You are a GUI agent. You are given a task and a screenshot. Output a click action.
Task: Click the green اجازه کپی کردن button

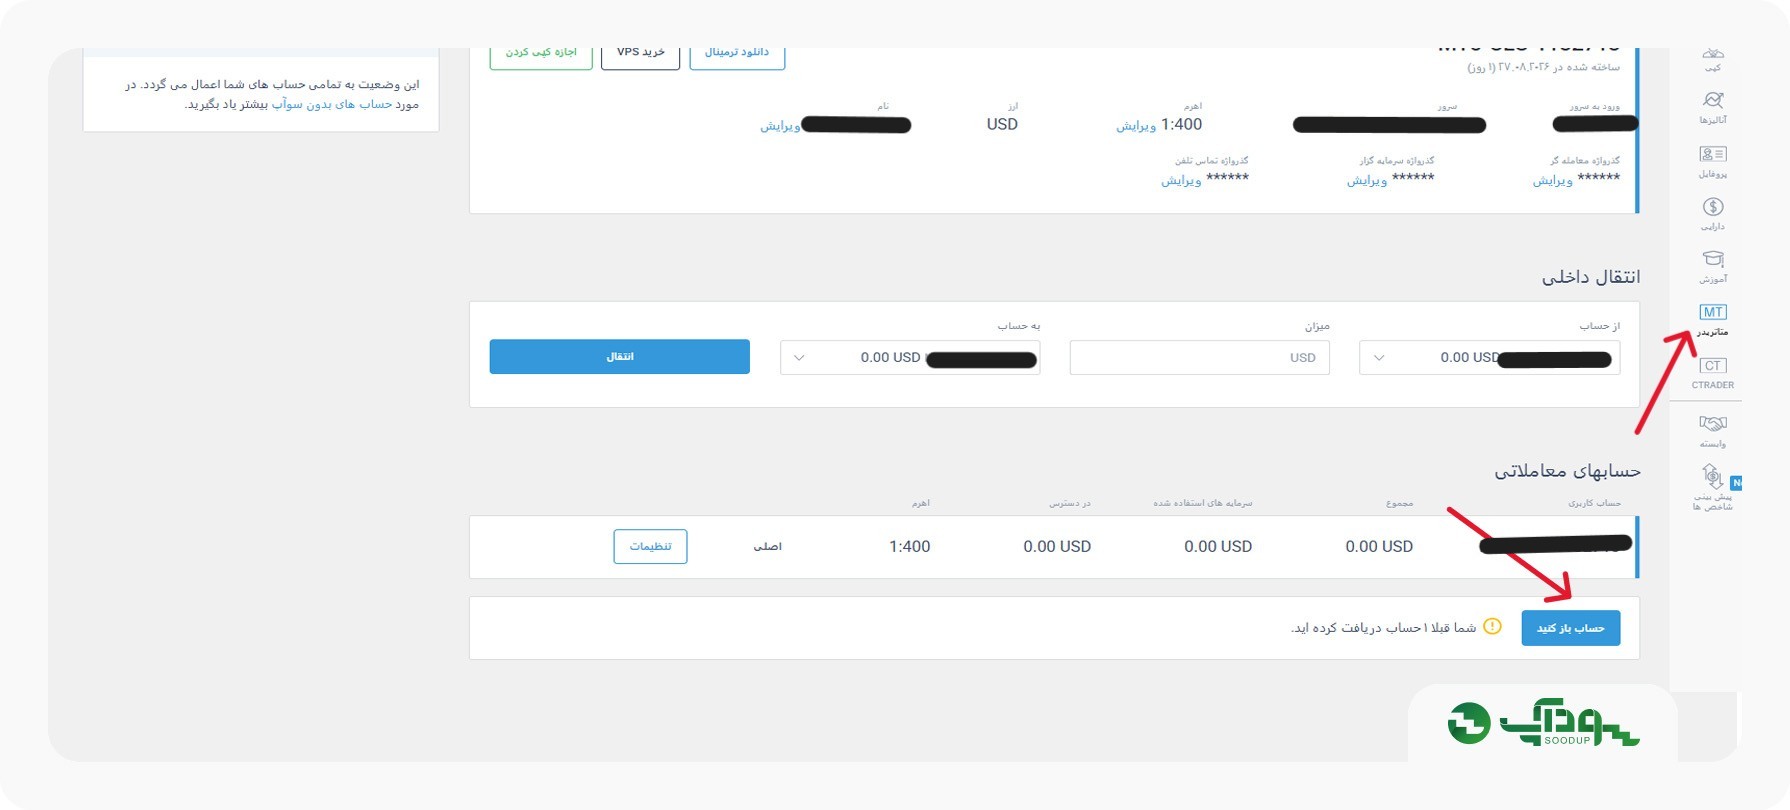(x=541, y=55)
